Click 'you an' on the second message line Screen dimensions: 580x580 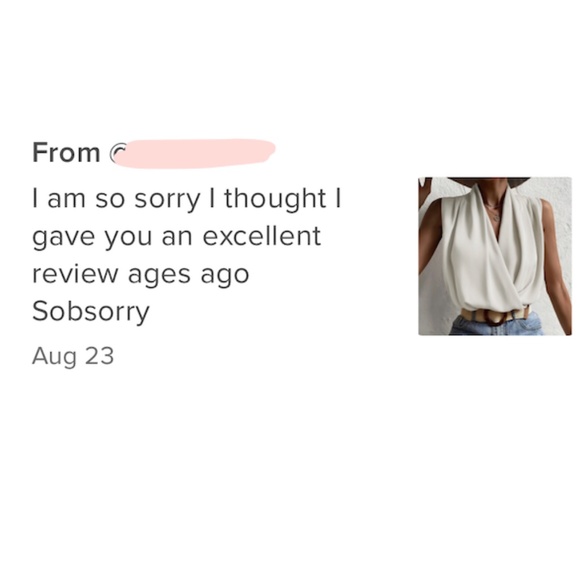148,238
